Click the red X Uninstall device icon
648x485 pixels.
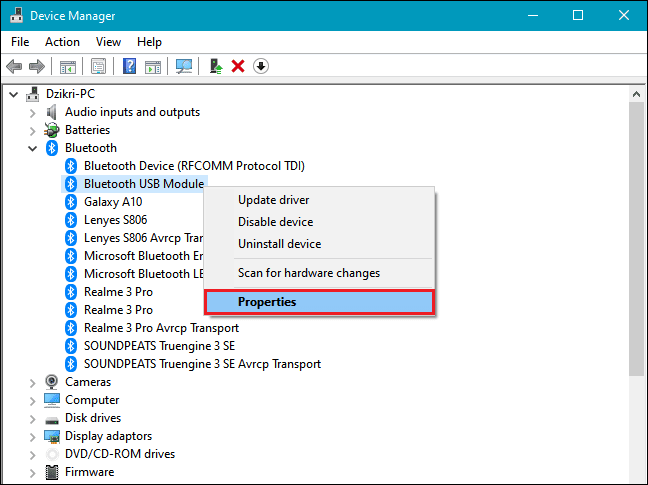238,66
